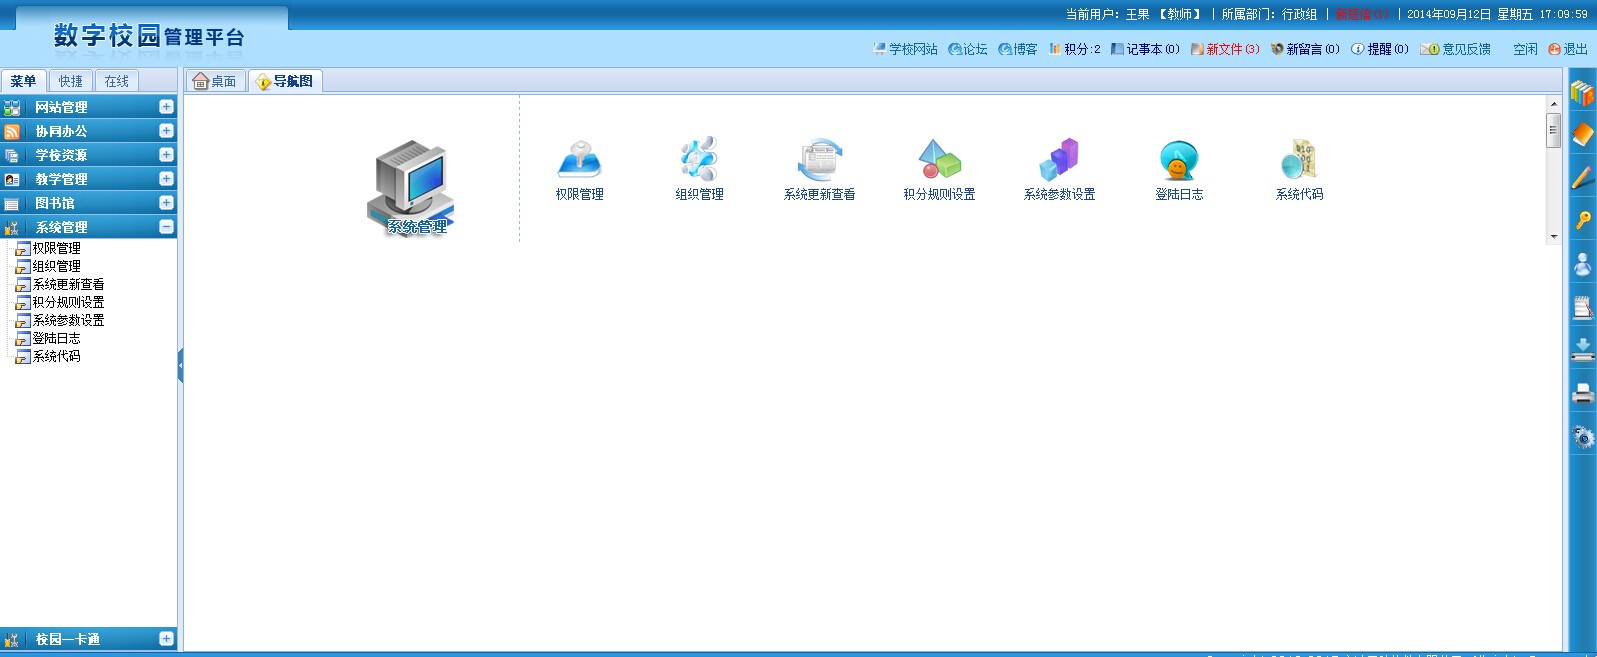The height and width of the screenshot is (657, 1597).
Task: Expand the 校园一卡通 menu section
Action: click(166, 639)
